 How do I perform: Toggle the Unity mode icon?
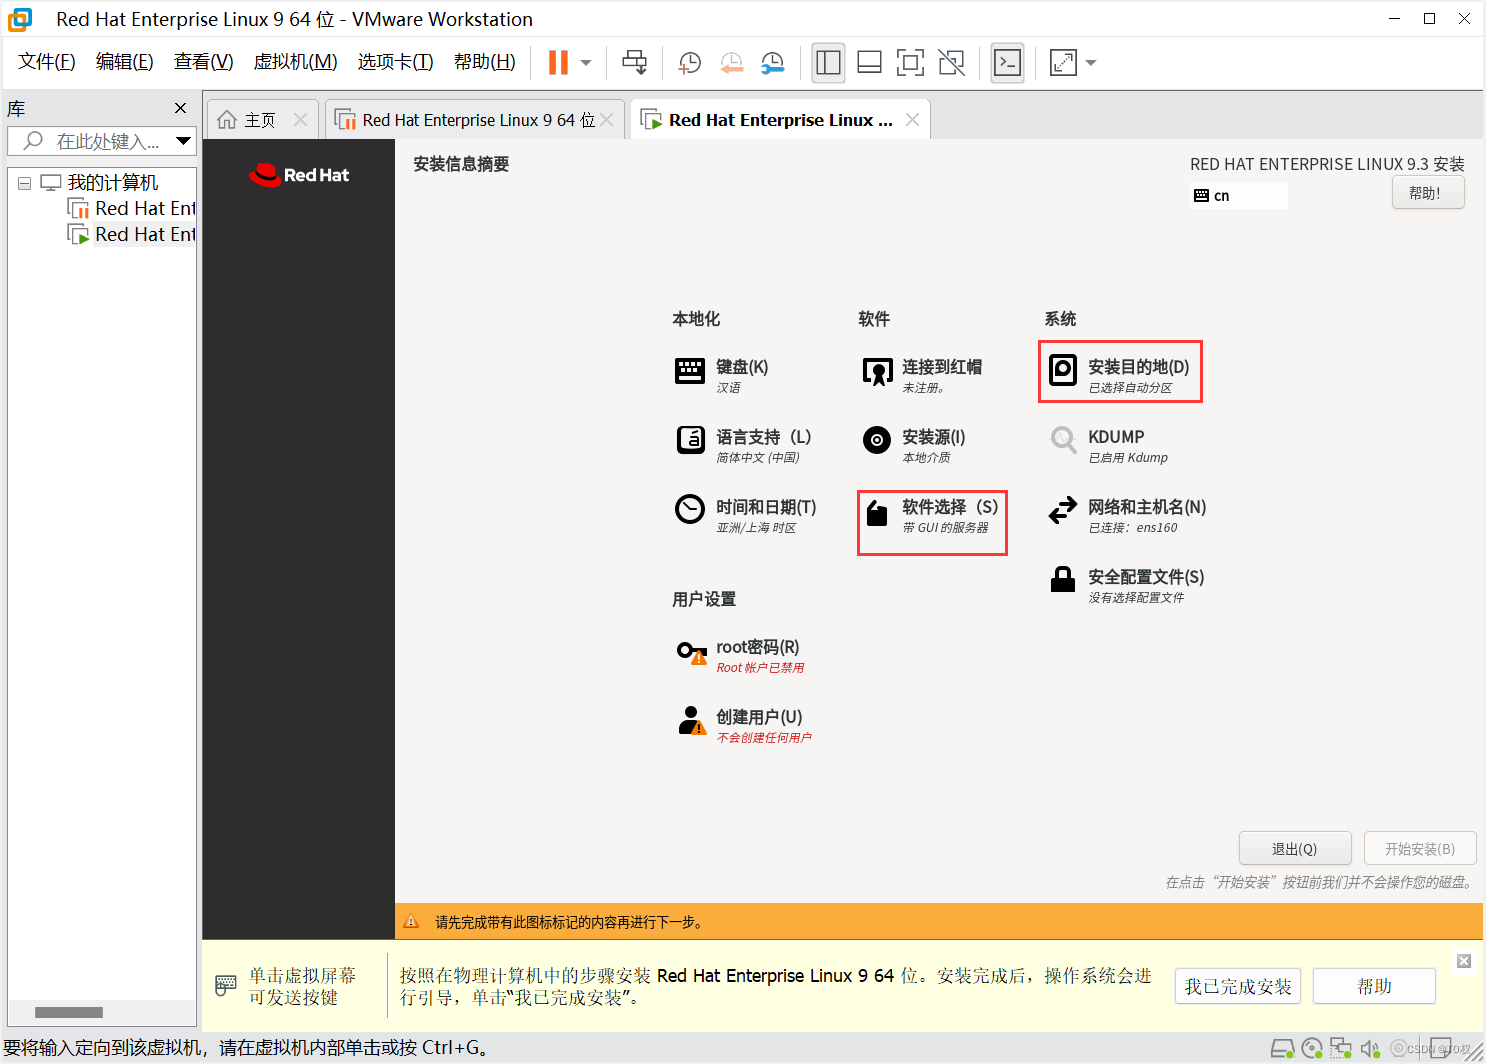click(951, 62)
